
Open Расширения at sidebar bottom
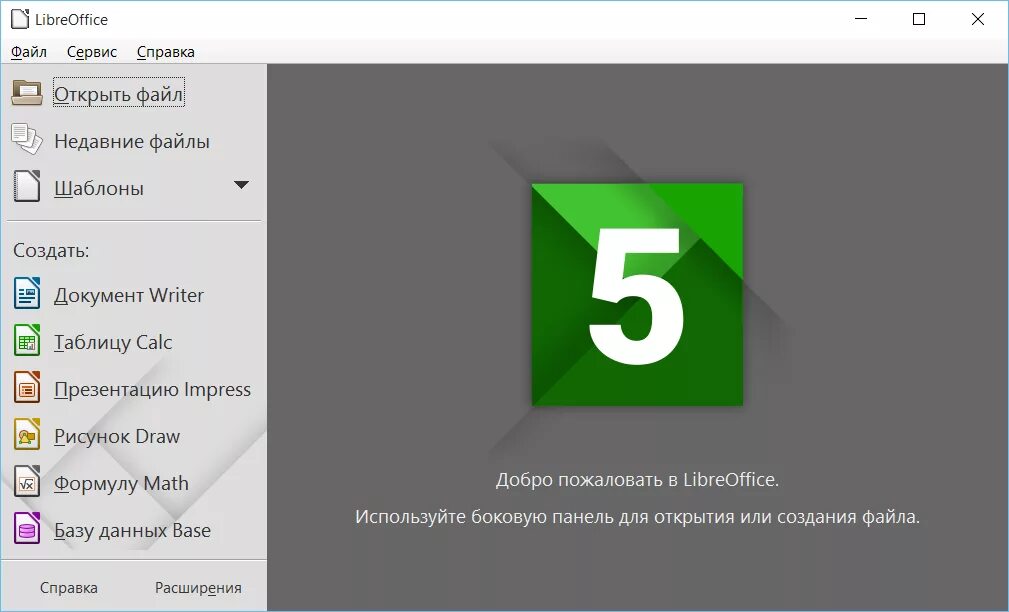click(x=198, y=588)
